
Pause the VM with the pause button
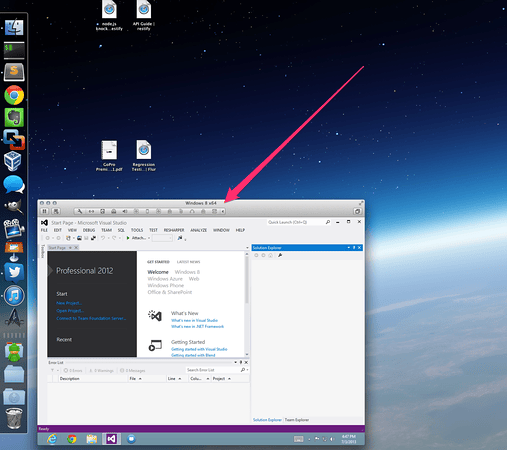pyautogui.click(x=44, y=211)
